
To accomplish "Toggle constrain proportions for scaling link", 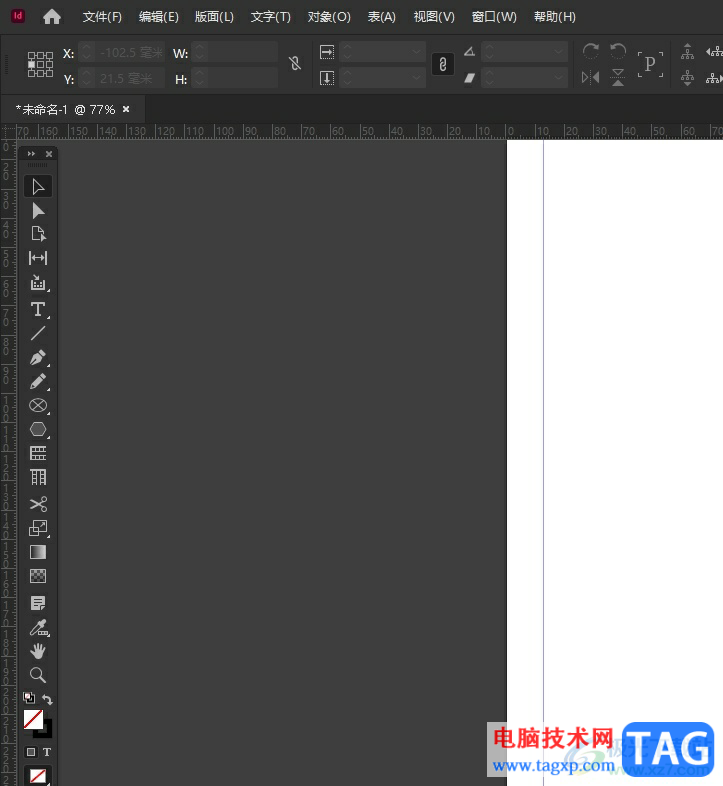I will (443, 64).
